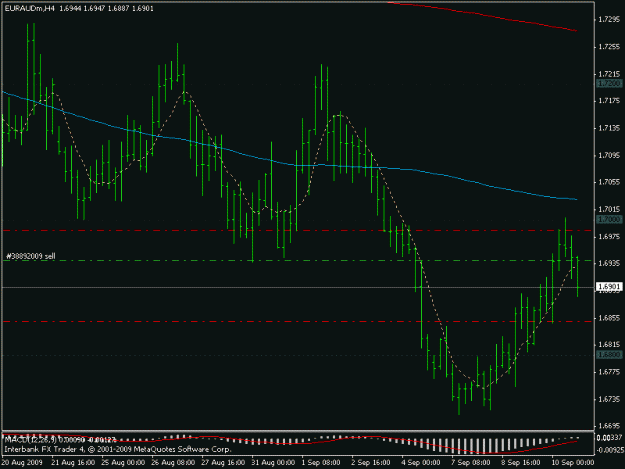Screen dimensions: 625x469
Task: Click the 25 Aug 00:00 time label
Action: (123, 463)
